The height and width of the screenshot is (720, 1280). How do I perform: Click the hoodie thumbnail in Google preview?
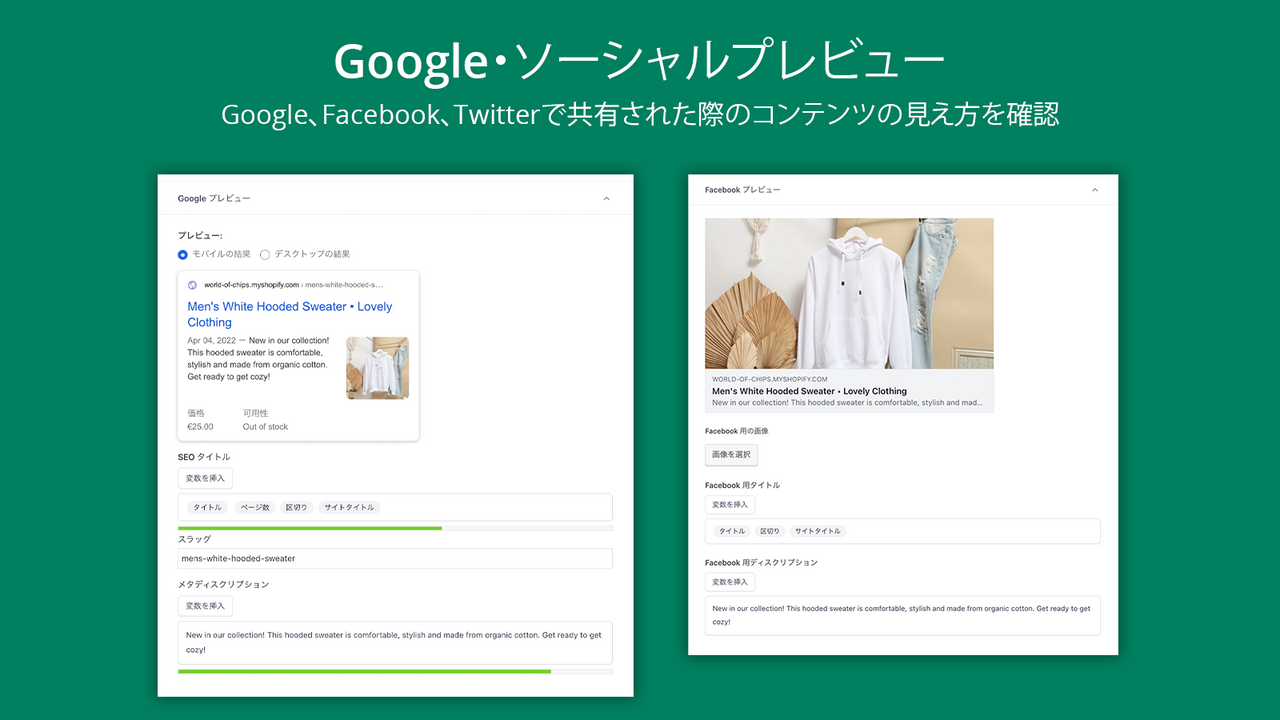point(378,368)
